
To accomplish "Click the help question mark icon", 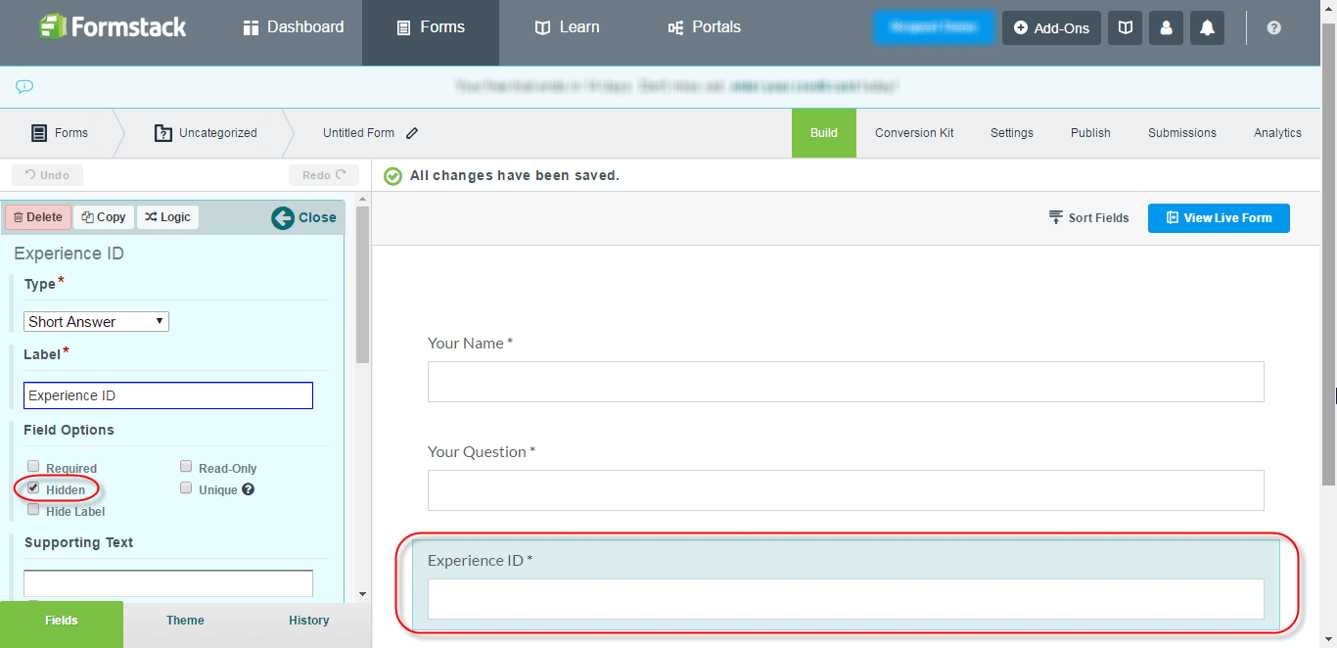I will click(x=1274, y=28).
